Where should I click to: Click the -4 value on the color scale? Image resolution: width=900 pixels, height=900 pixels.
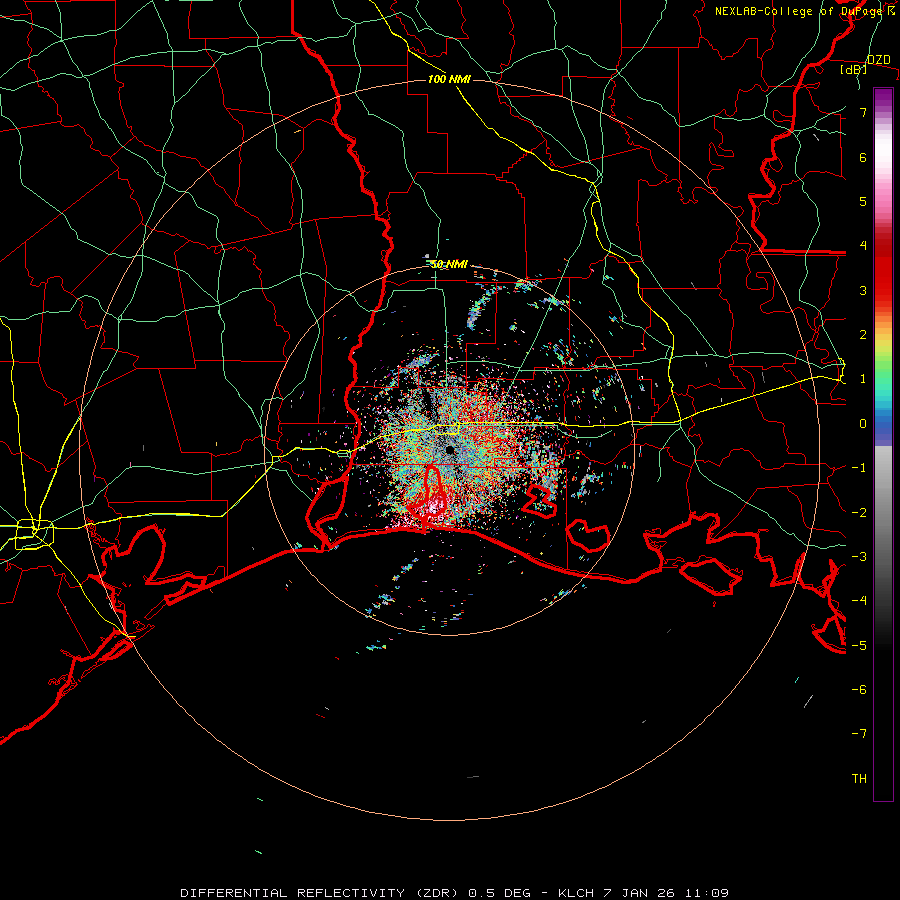coord(859,601)
